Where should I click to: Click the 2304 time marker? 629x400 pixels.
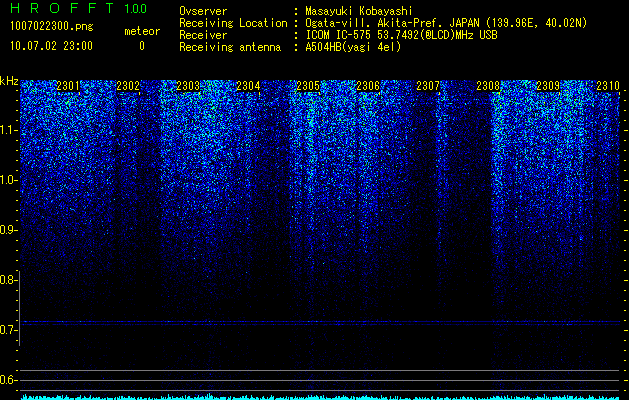point(248,86)
